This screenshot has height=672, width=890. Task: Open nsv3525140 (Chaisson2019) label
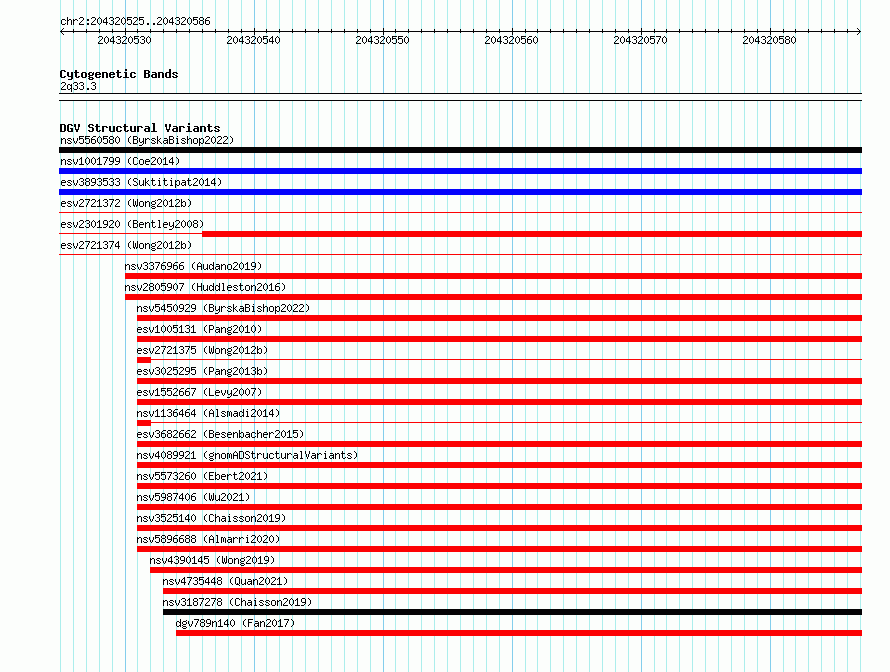click(x=211, y=518)
